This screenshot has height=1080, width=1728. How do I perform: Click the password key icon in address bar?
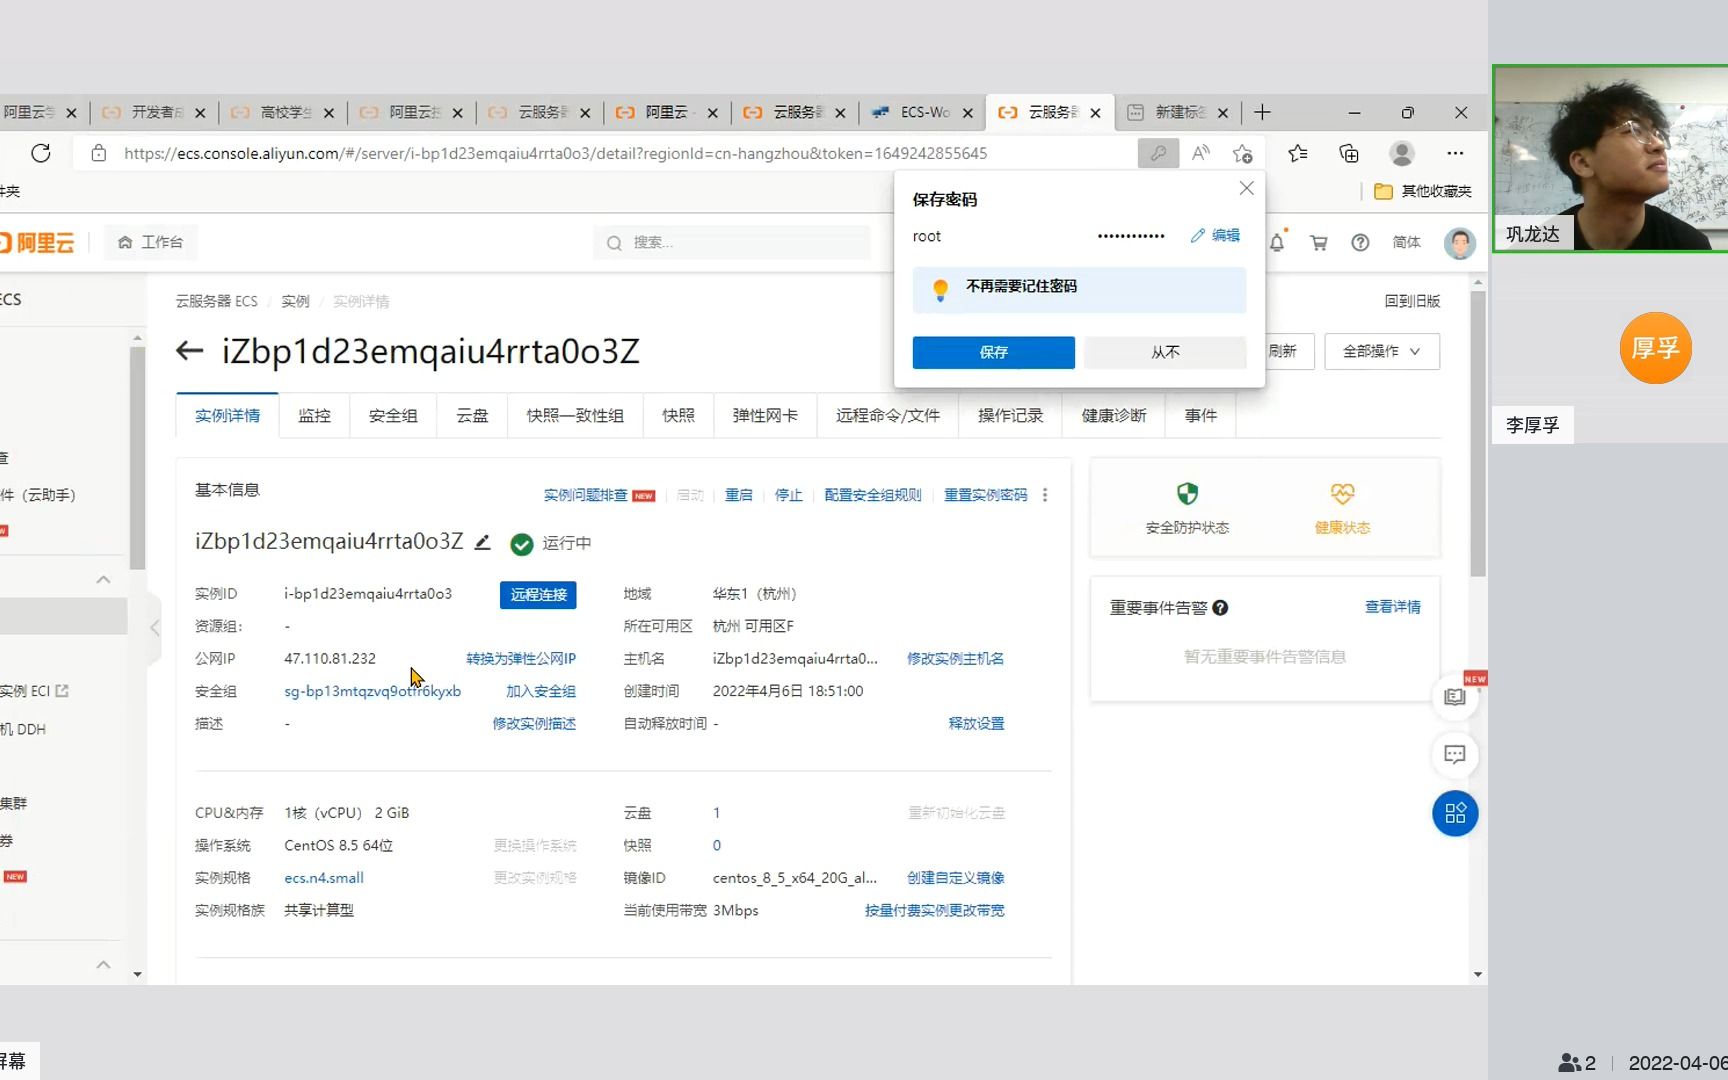click(1158, 153)
